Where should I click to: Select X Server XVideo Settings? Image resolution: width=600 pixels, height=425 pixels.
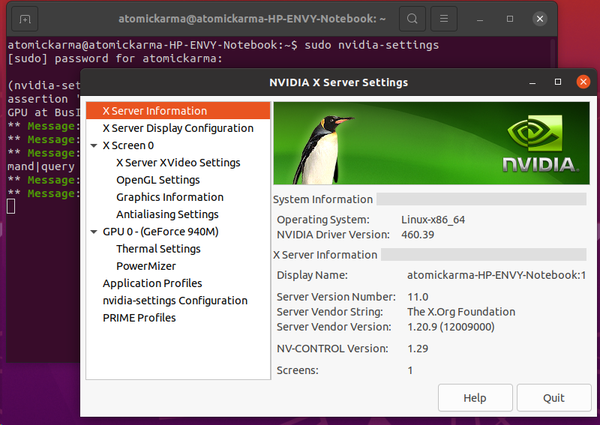pyautogui.click(x=178, y=163)
